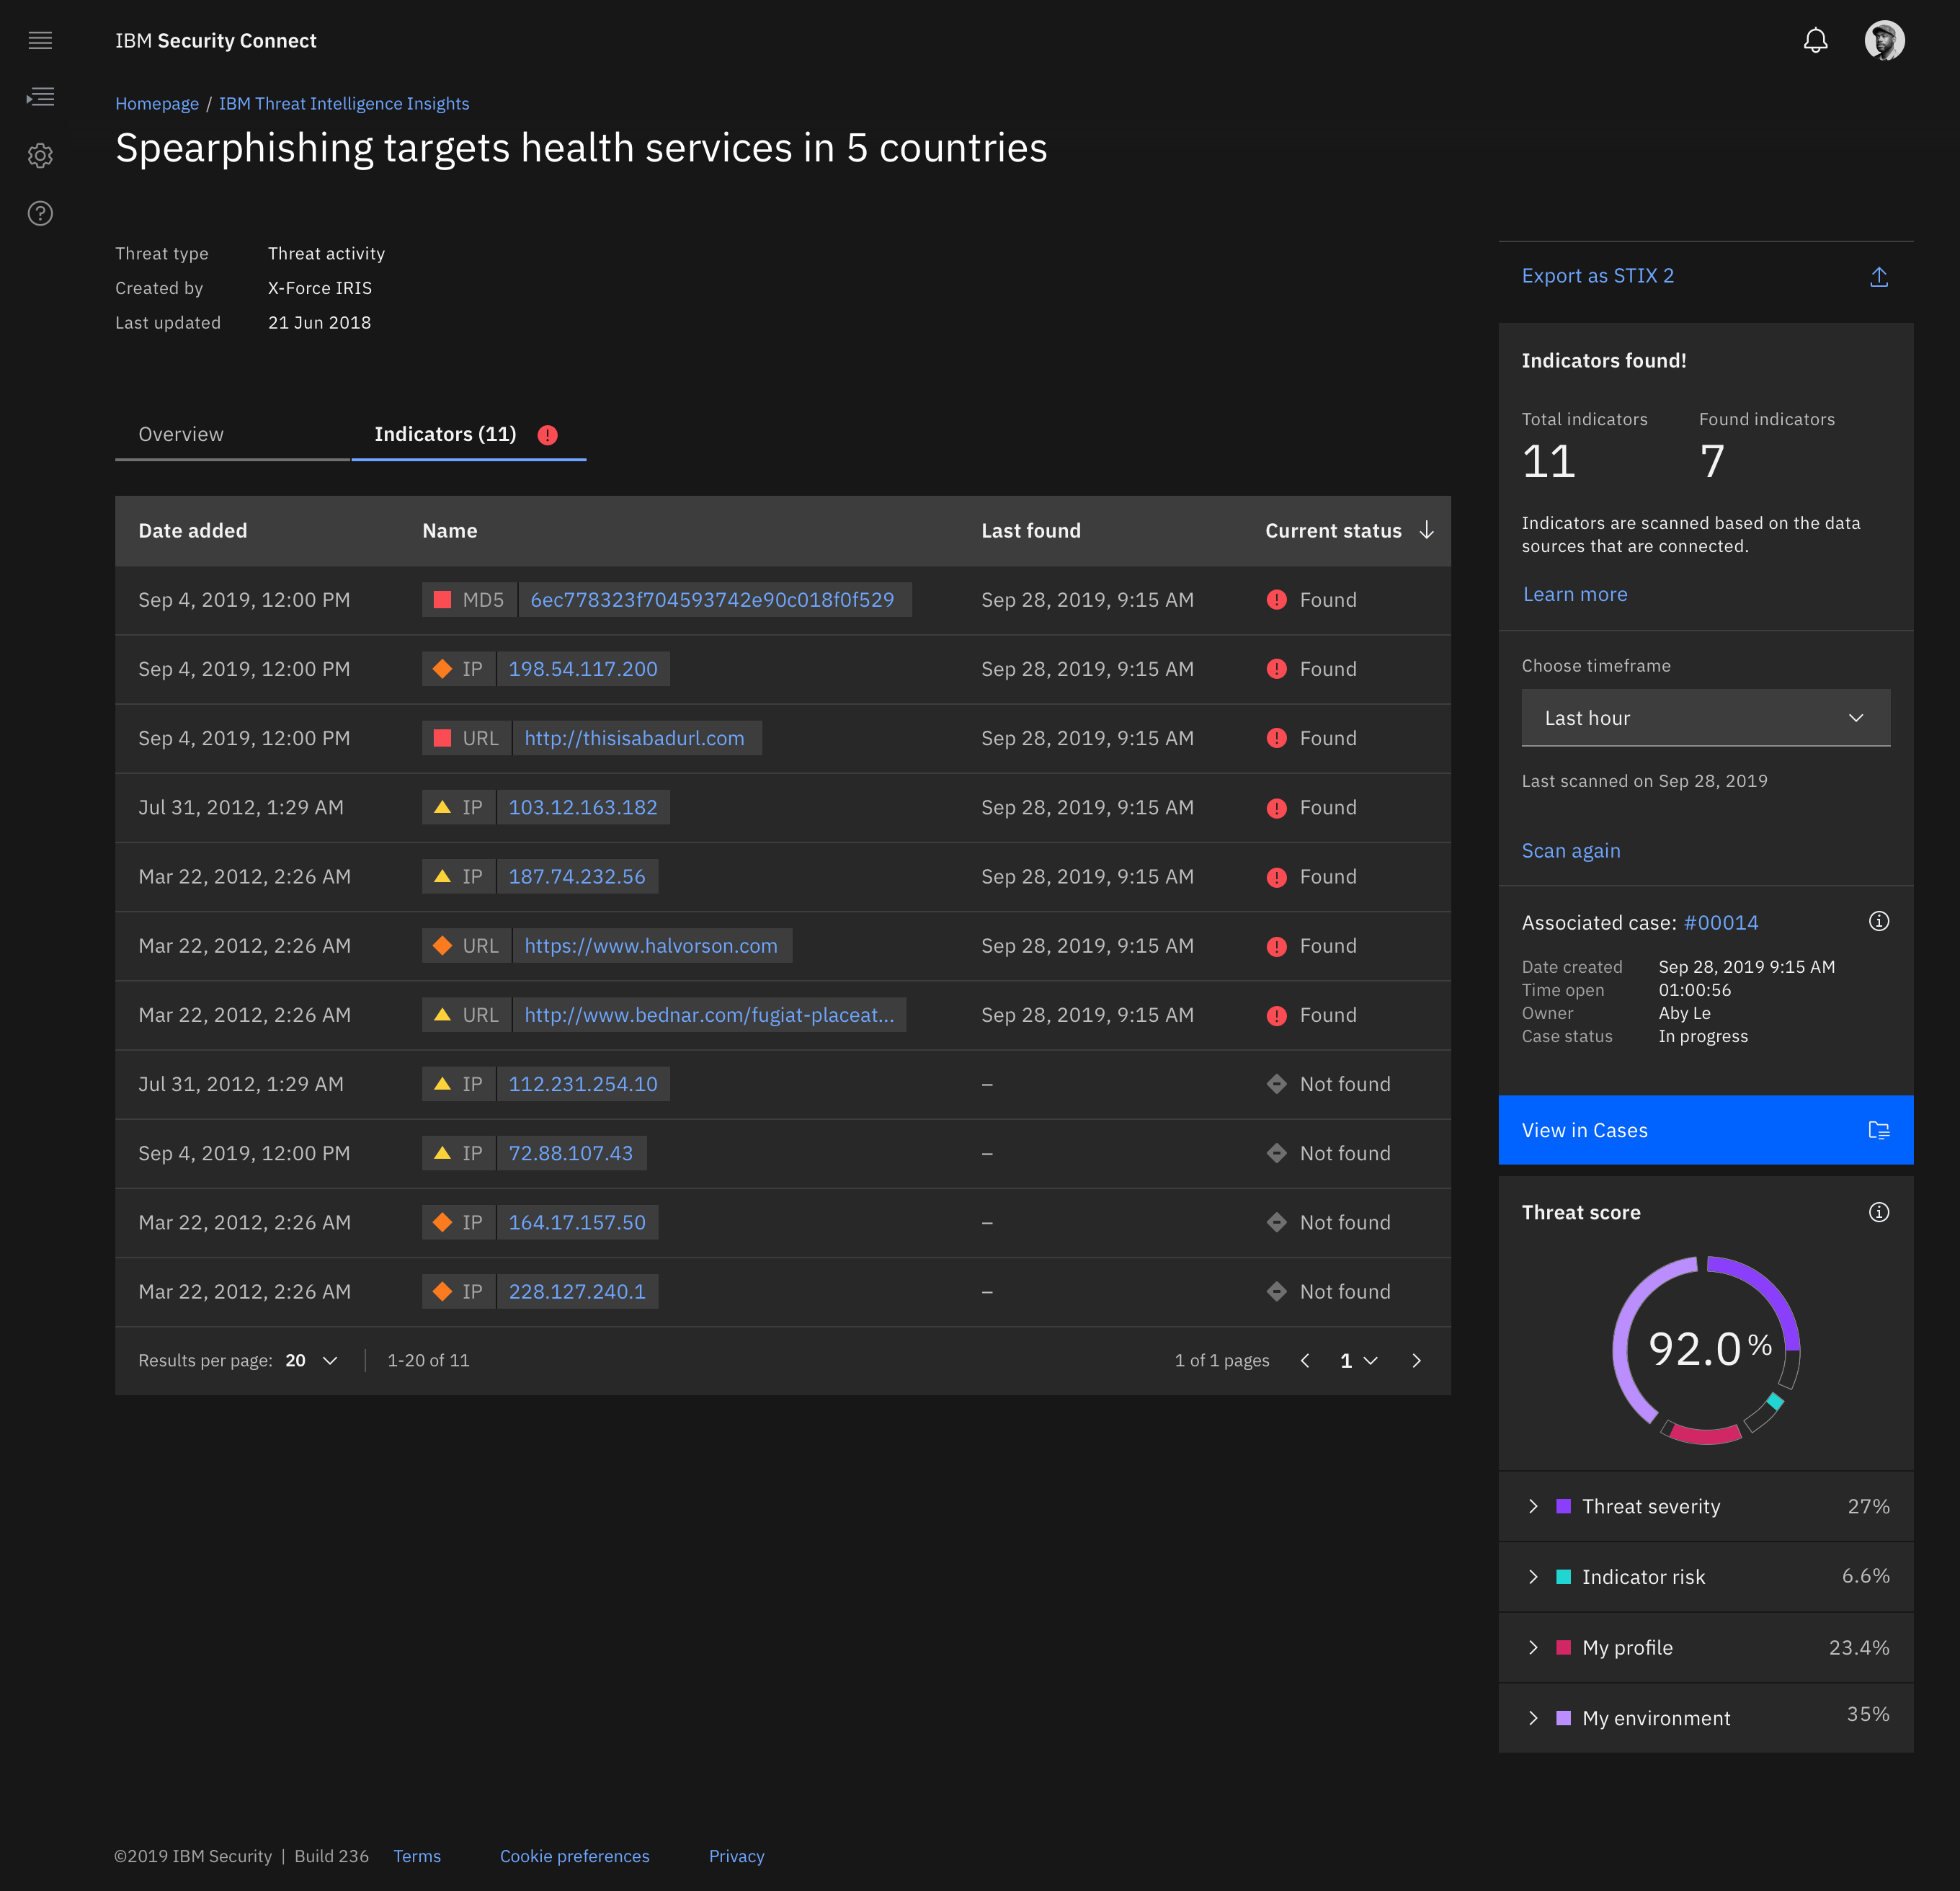Open the user avatar profile
Image resolution: width=1960 pixels, height=1891 pixels.
click(1884, 40)
